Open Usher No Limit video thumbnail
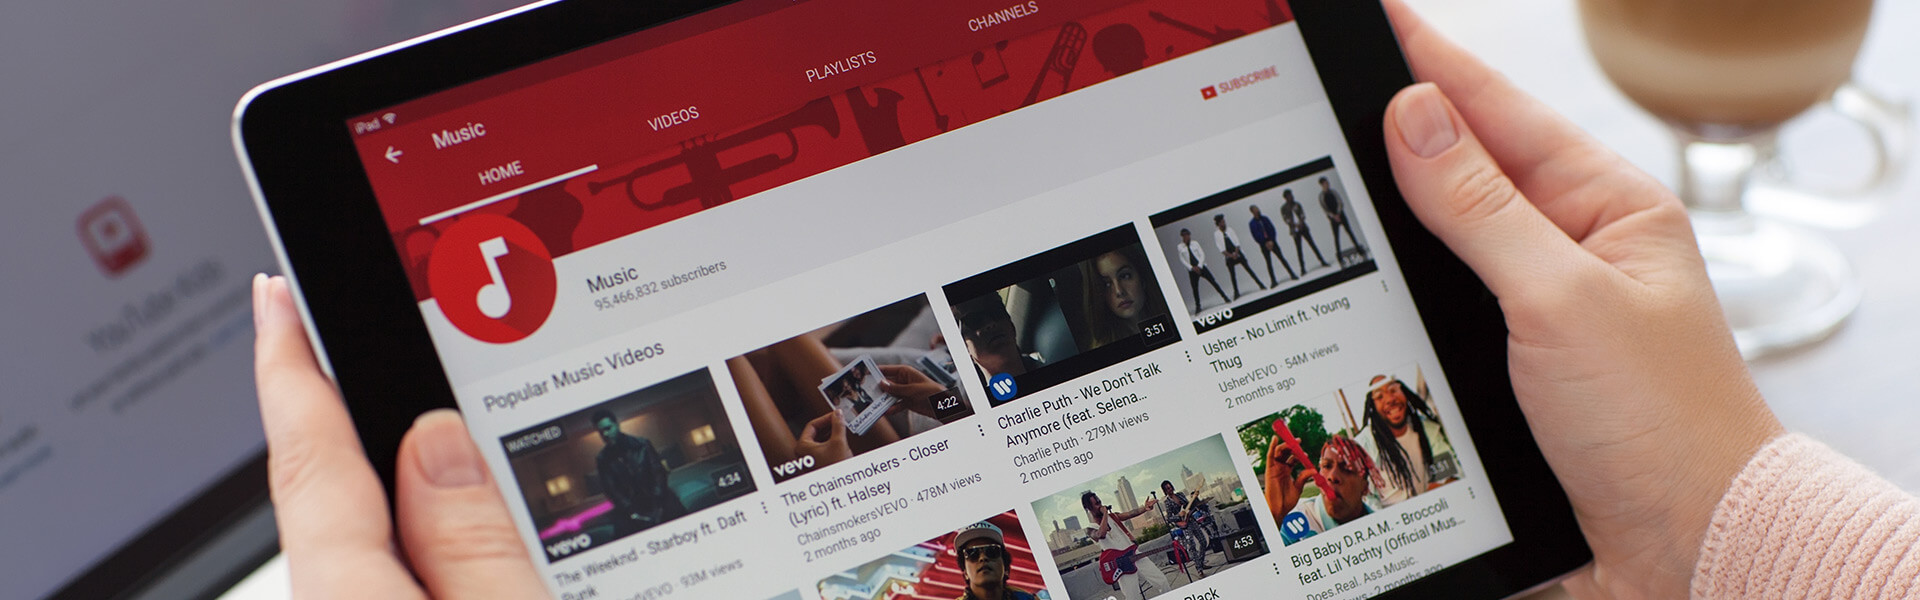This screenshot has height=600, width=1920. coord(1265,243)
